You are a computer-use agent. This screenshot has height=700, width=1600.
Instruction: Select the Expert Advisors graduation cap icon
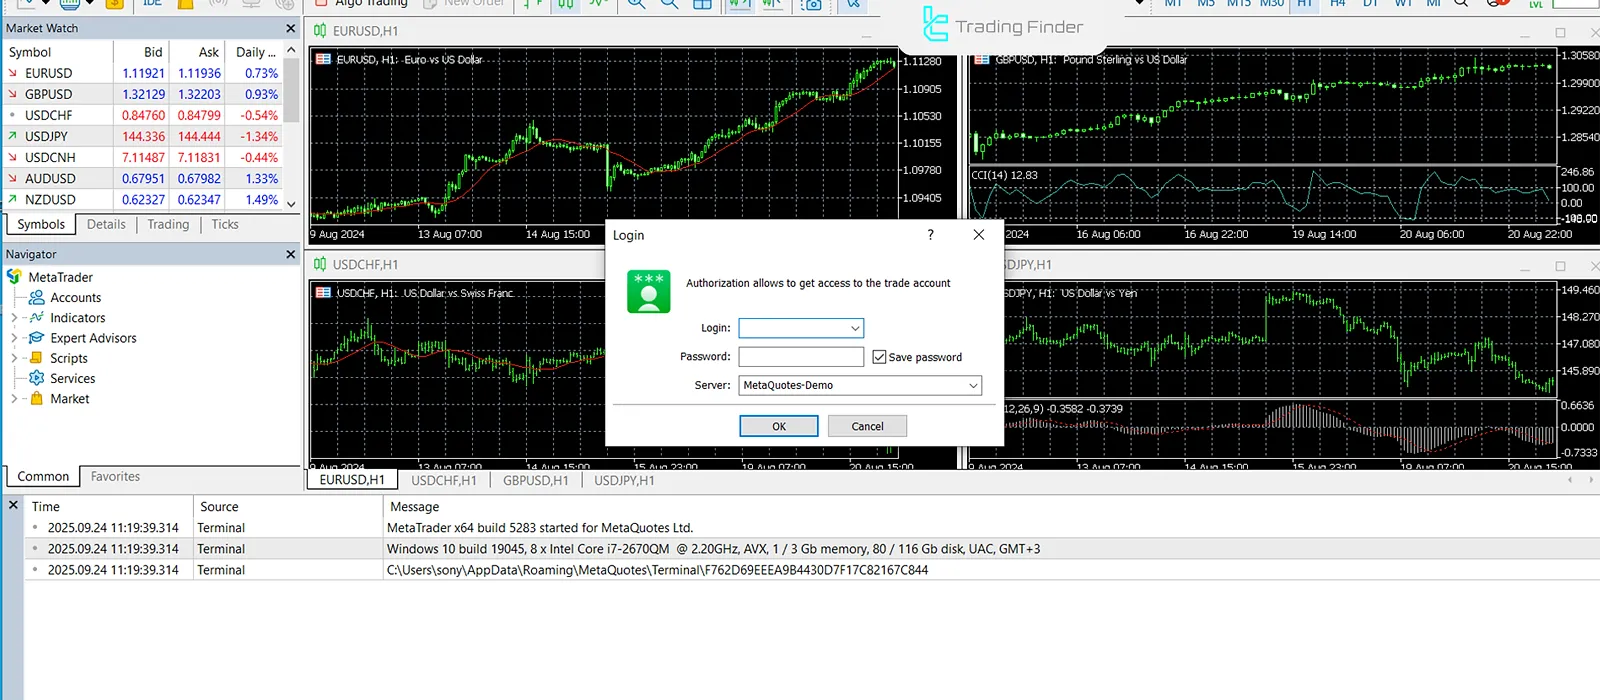click(37, 338)
